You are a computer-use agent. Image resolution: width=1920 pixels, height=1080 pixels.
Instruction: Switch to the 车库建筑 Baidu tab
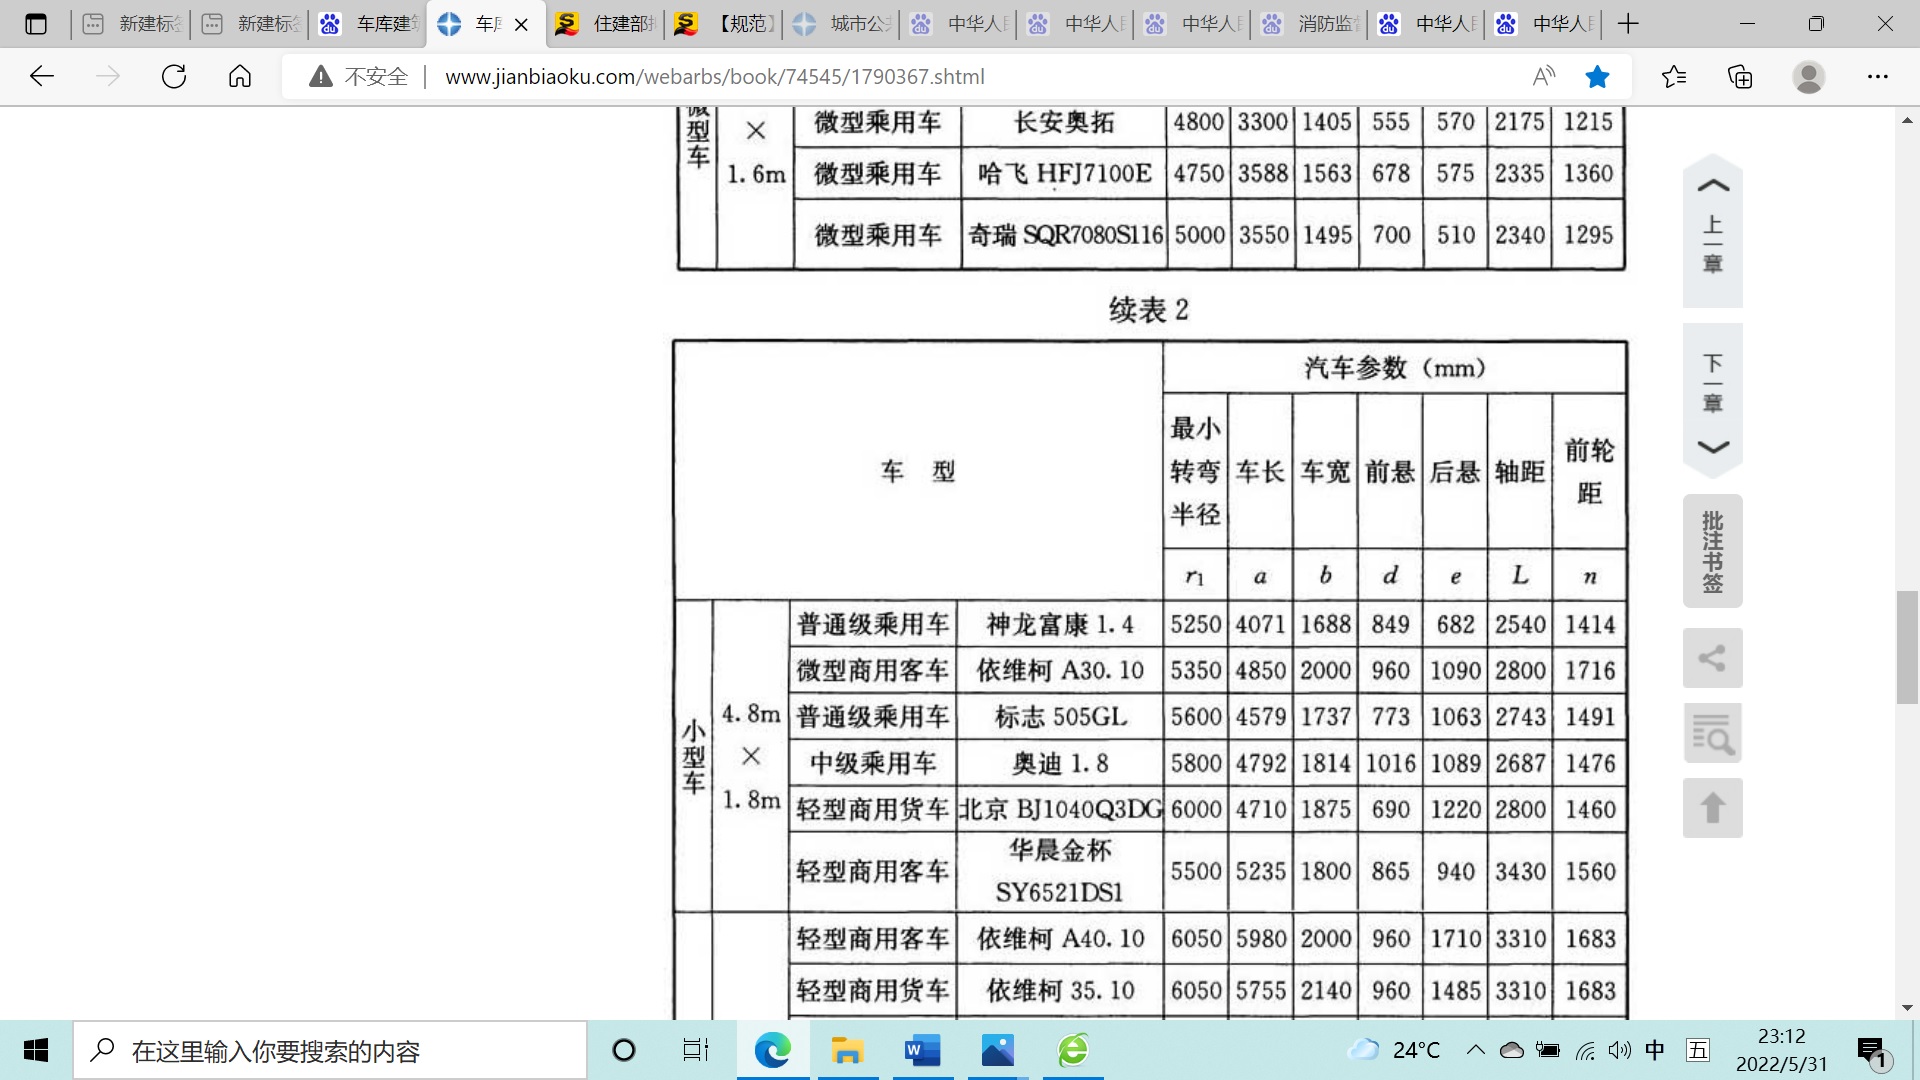[368, 24]
